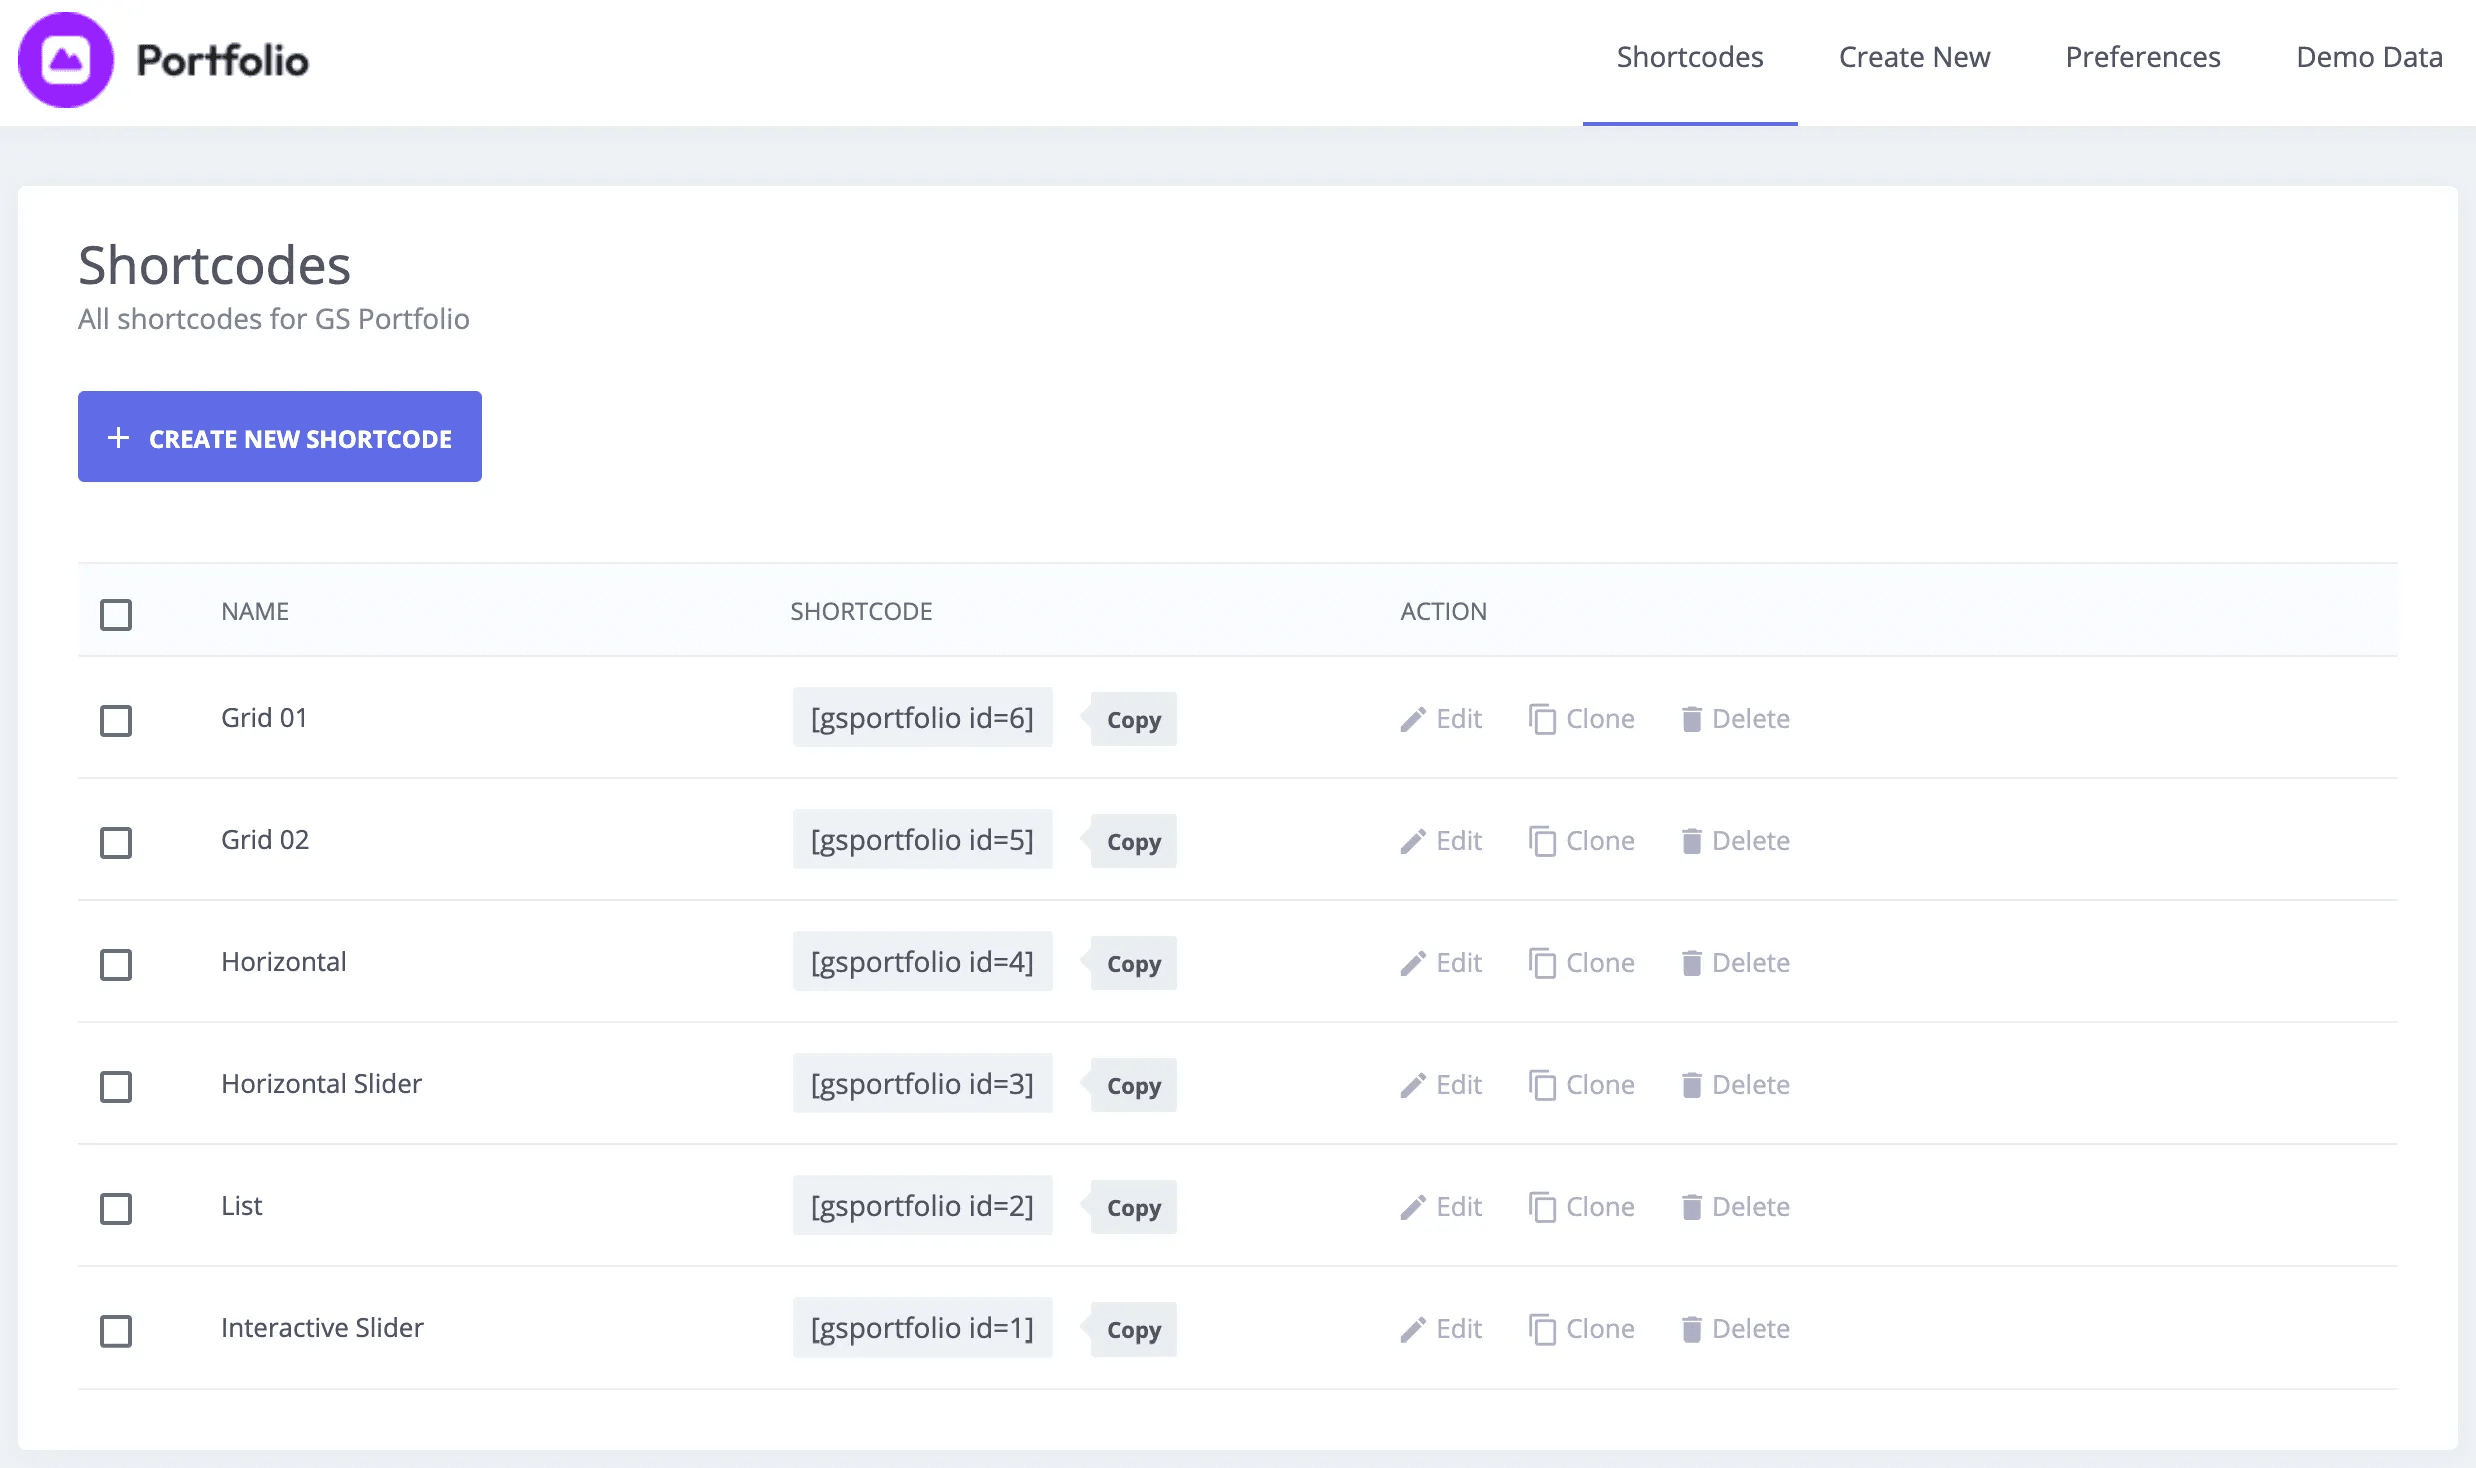Screen dimensions: 2476x1468
Task: Click the pencil Edit icon for Grid 01
Action: click(x=1412, y=719)
